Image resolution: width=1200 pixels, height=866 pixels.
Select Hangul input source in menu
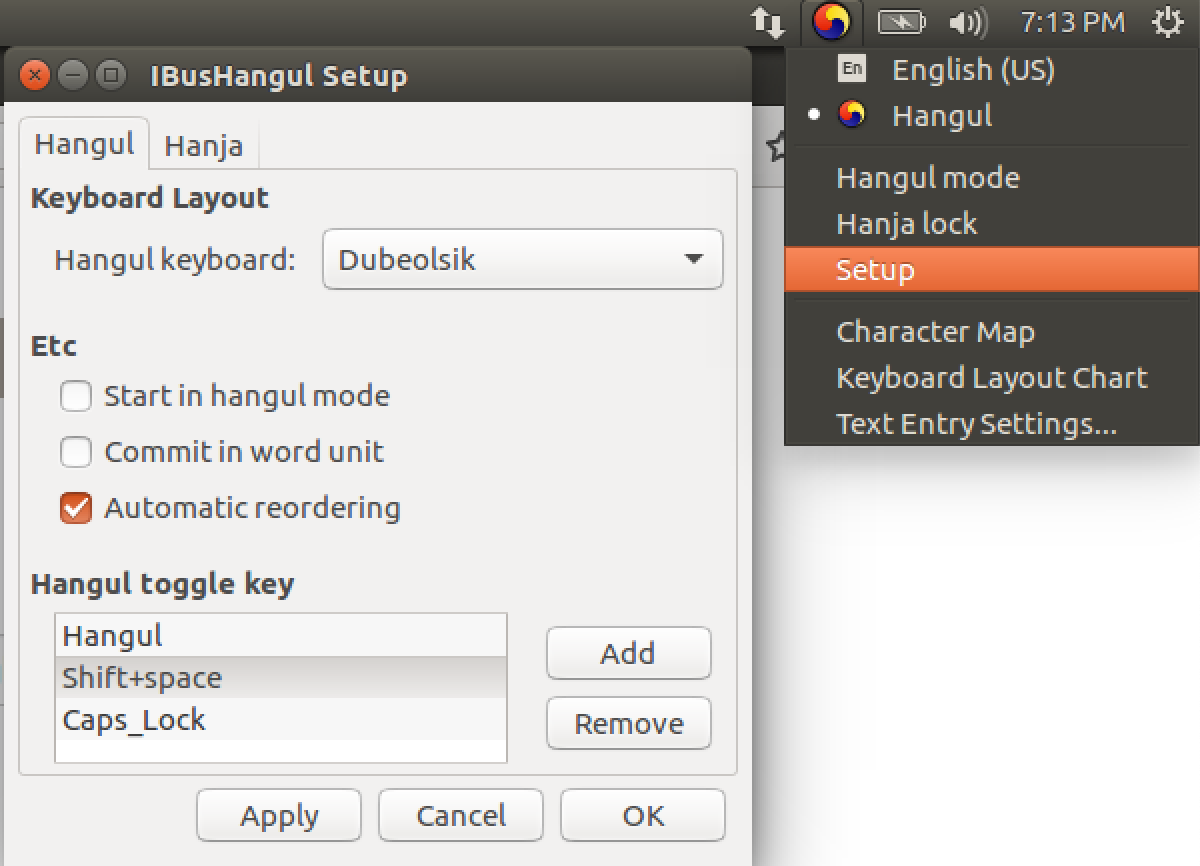click(x=992, y=115)
